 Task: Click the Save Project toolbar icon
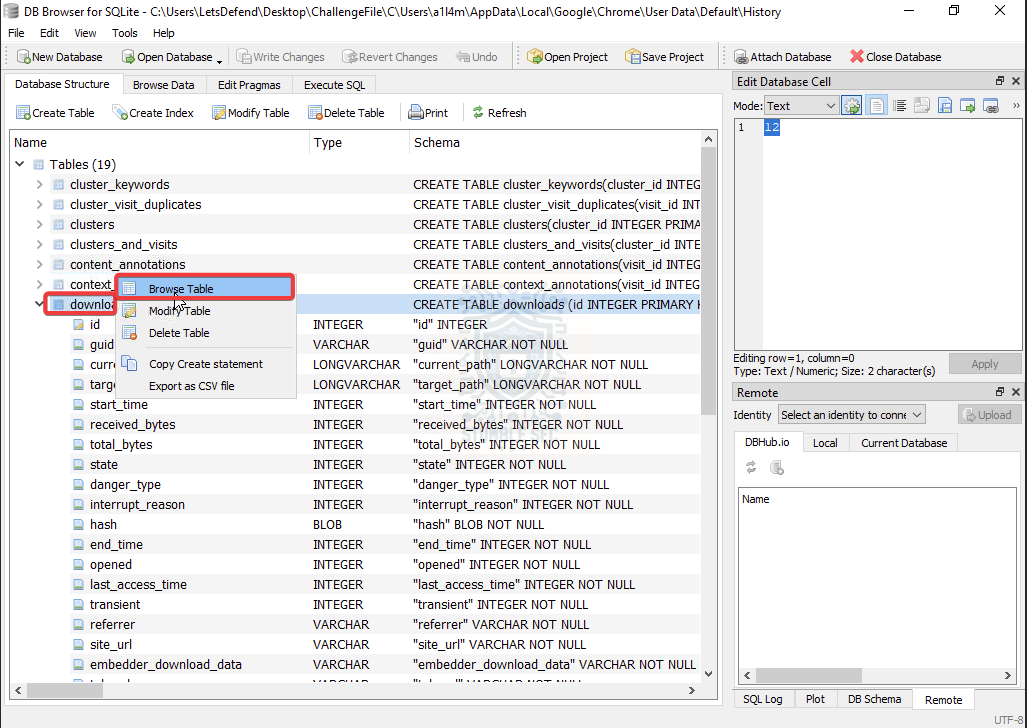point(633,57)
